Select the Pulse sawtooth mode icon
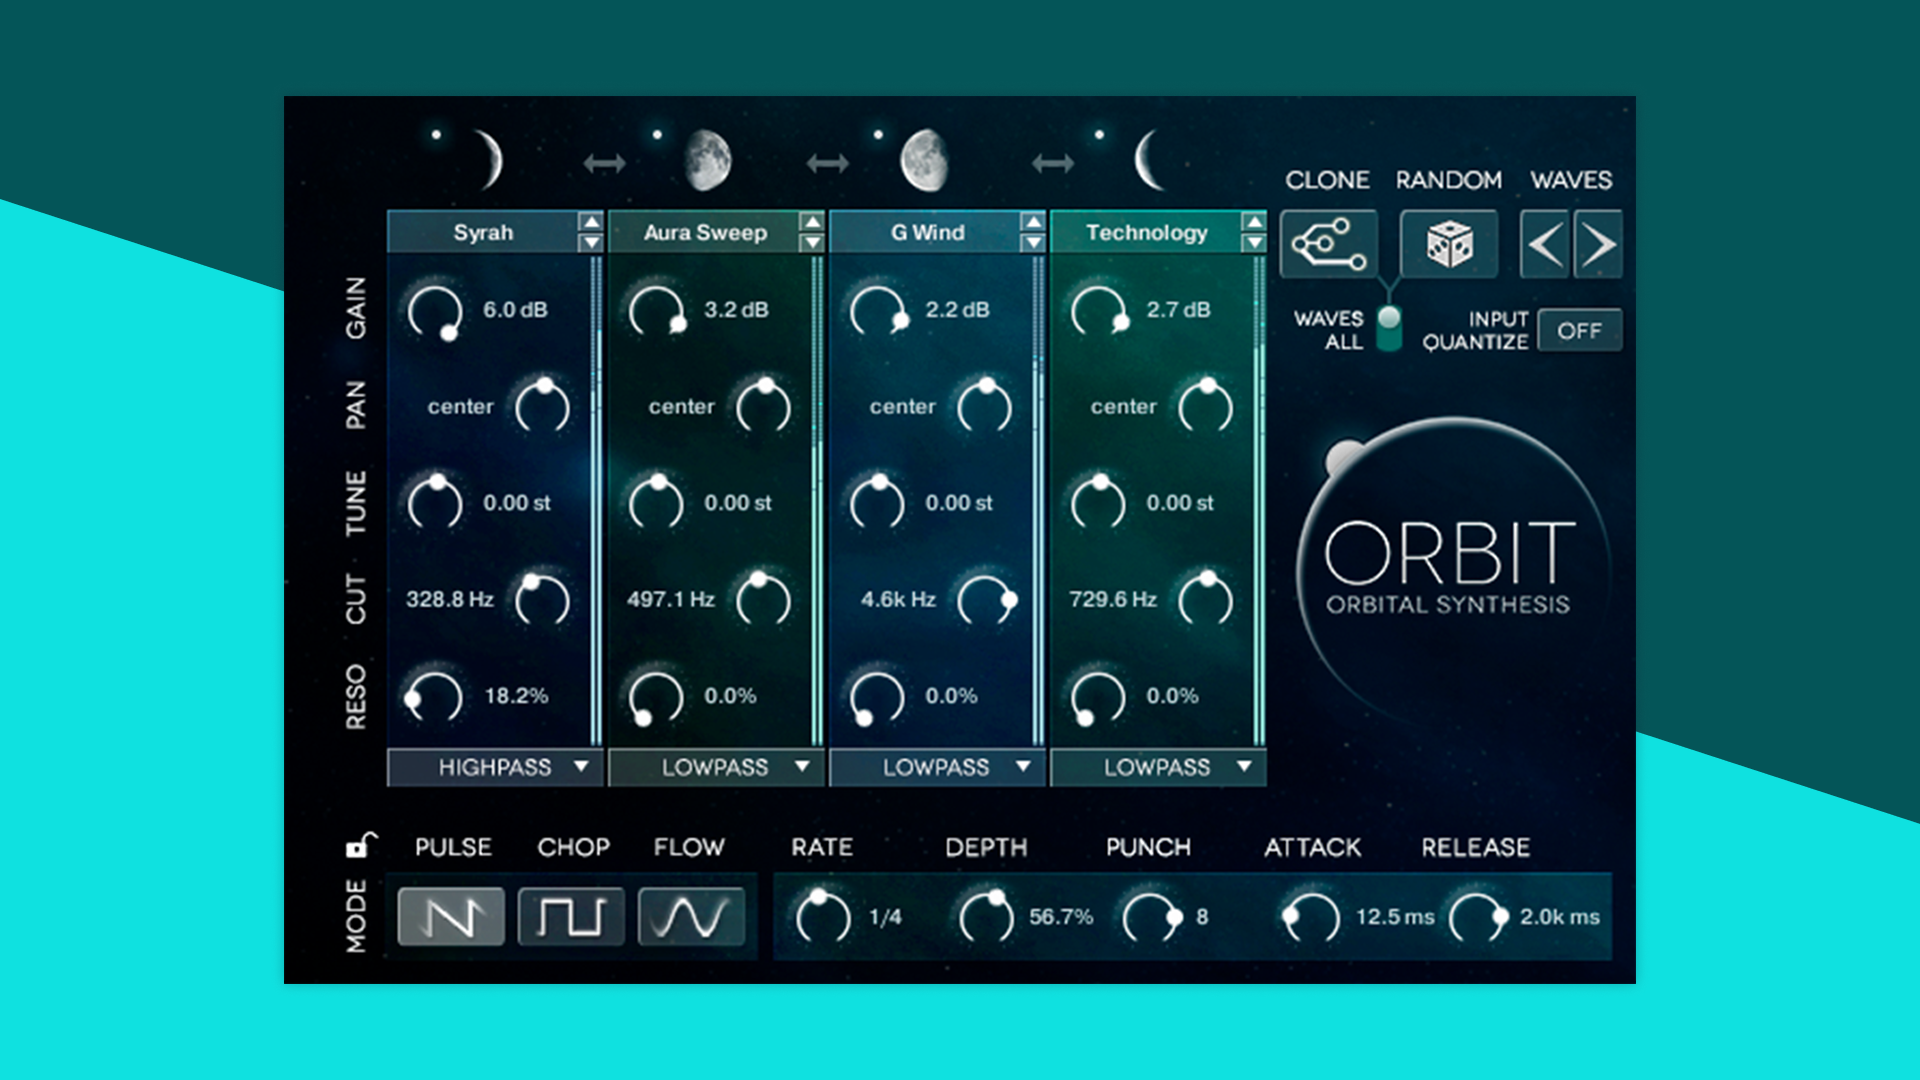 coord(452,917)
